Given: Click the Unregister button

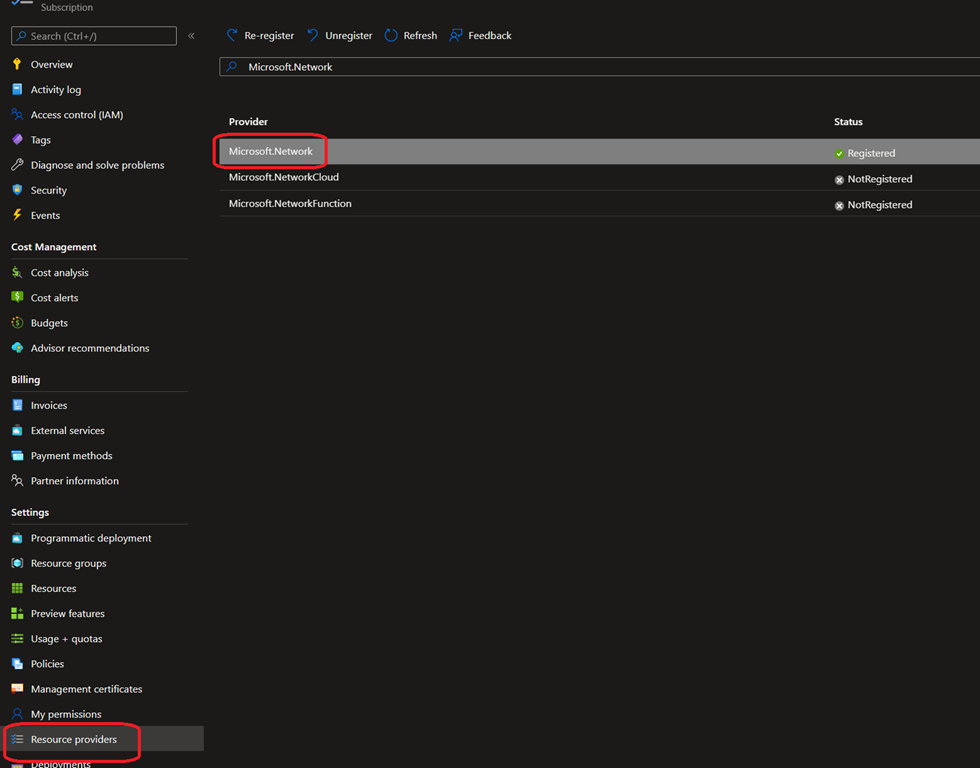Looking at the screenshot, I should point(339,36).
